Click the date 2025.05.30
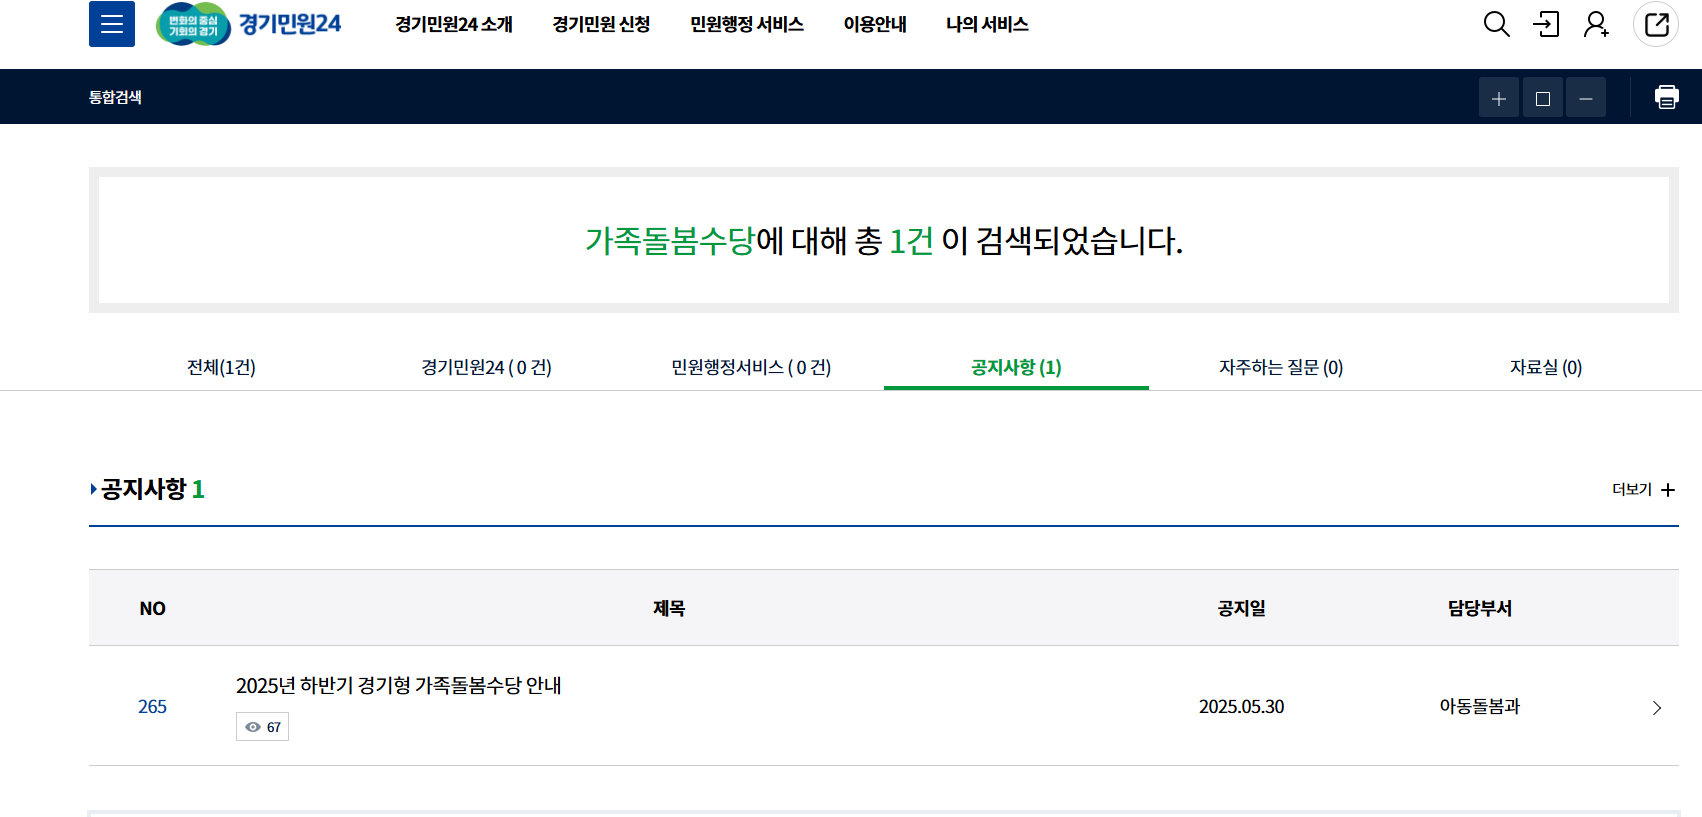1702x817 pixels. (1241, 706)
